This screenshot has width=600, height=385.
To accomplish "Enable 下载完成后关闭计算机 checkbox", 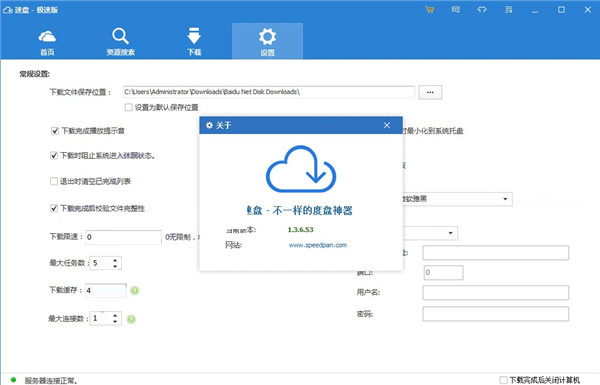I will pos(504,380).
